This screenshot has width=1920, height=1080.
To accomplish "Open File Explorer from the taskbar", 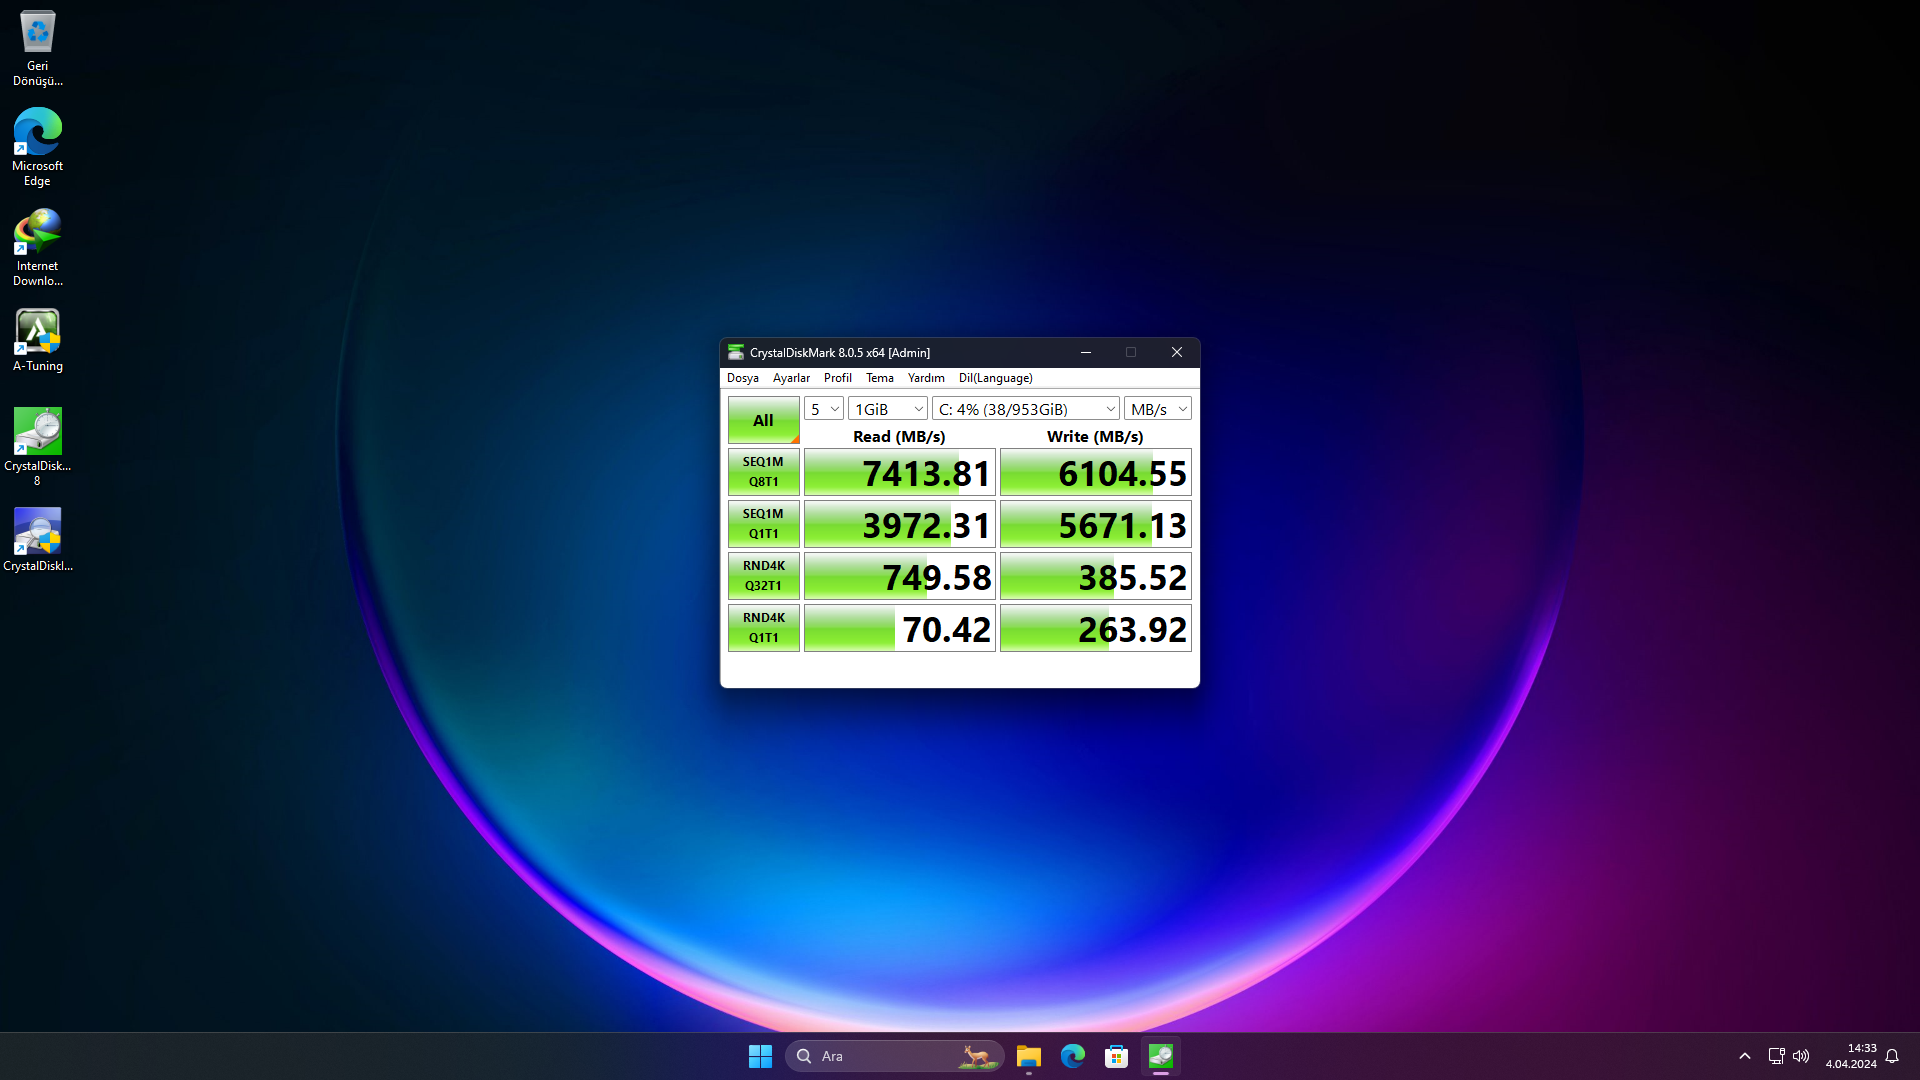I will click(1028, 1056).
